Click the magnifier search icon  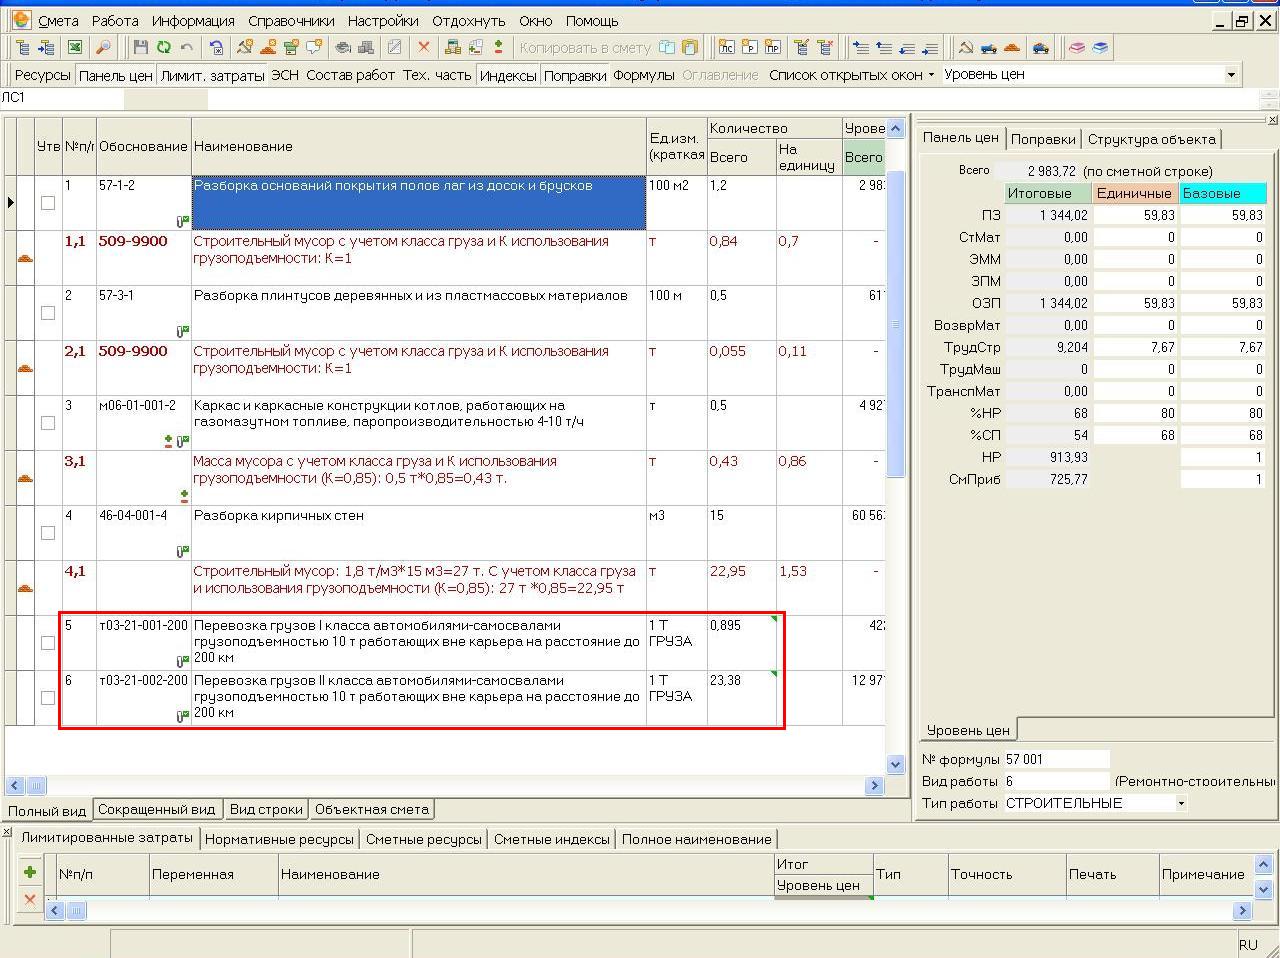pyautogui.click(x=103, y=47)
